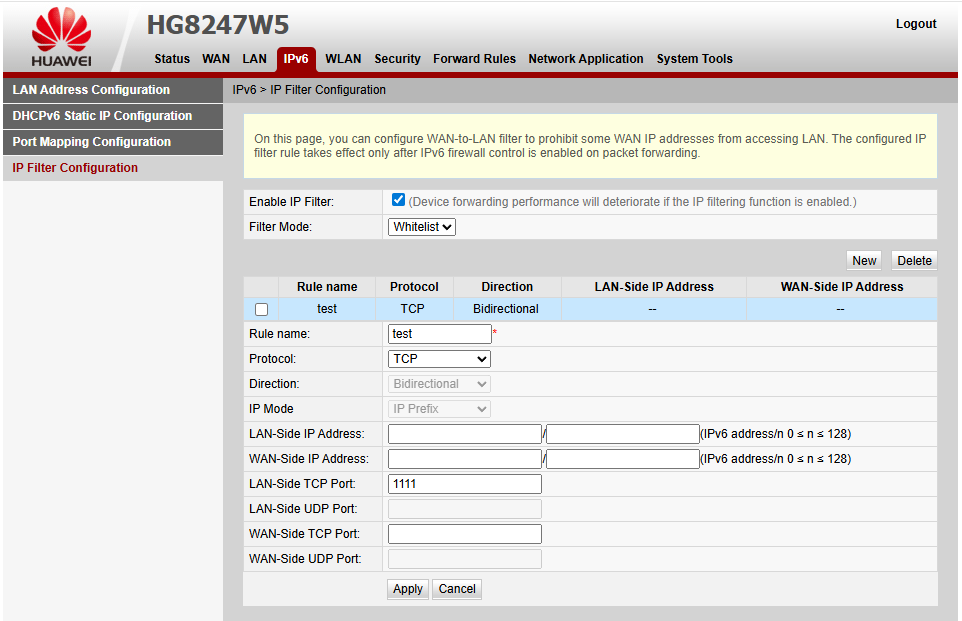Go to the Network Application tab
The image size is (962, 621).
pyautogui.click(x=586, y=59)
